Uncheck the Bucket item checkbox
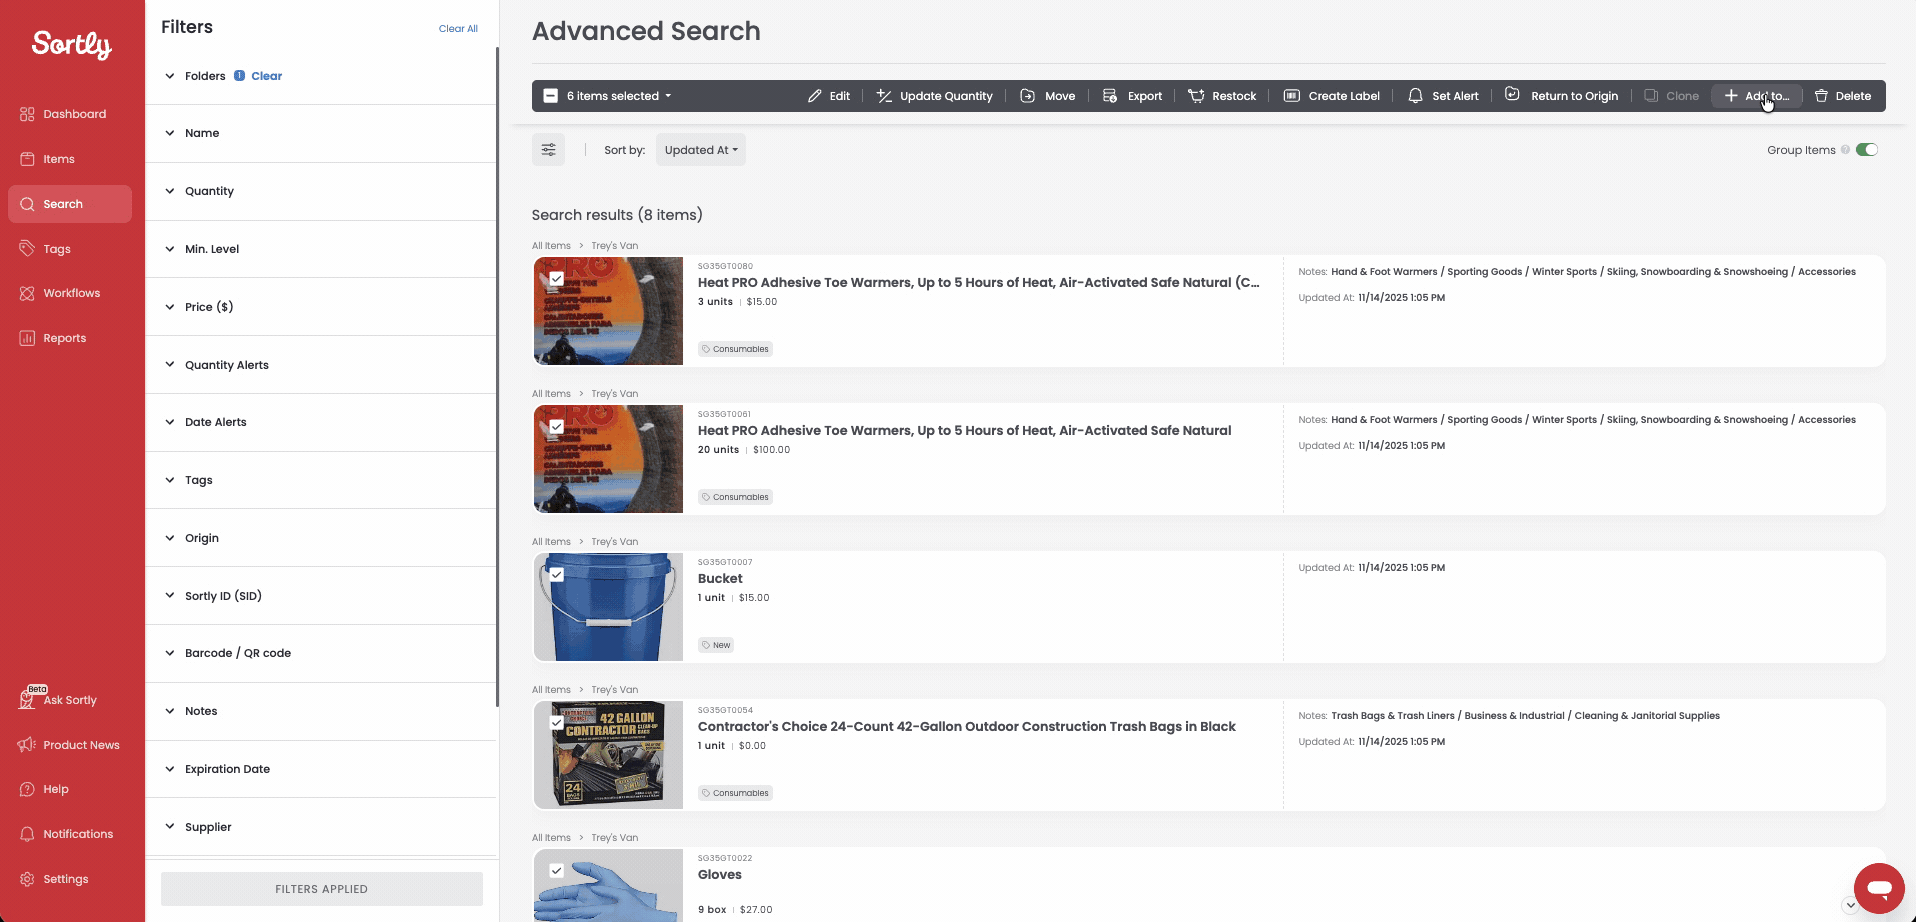The width and height of the screenshot is (1916, 922). pos(557,575)
